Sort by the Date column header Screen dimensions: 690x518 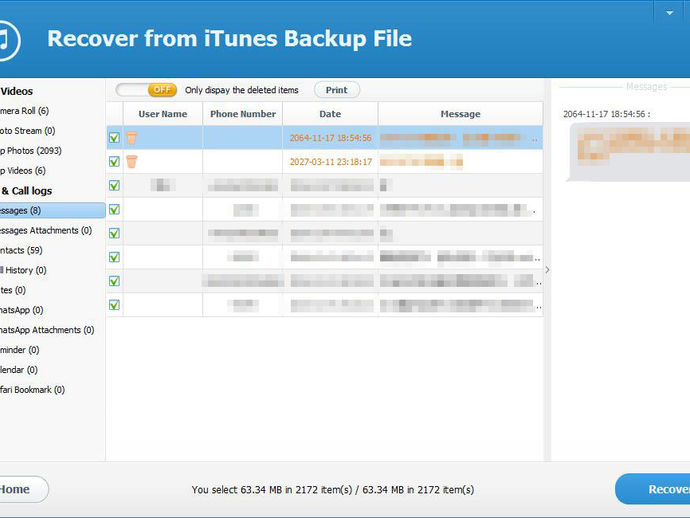[x=330, y=114]
